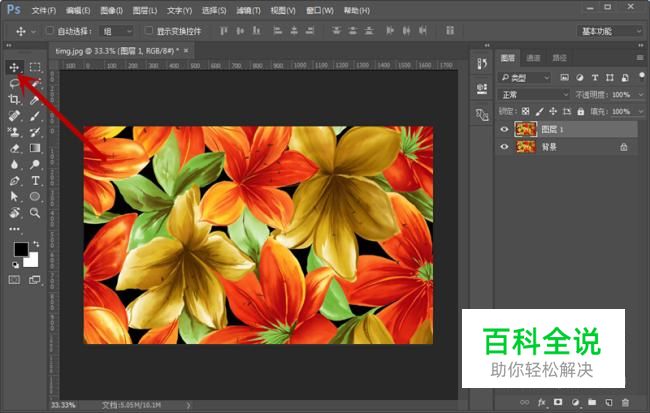The height and width of the screenshot is (413, 650).
Task: Select the Pen tool
Action: (x=14, y=181)
